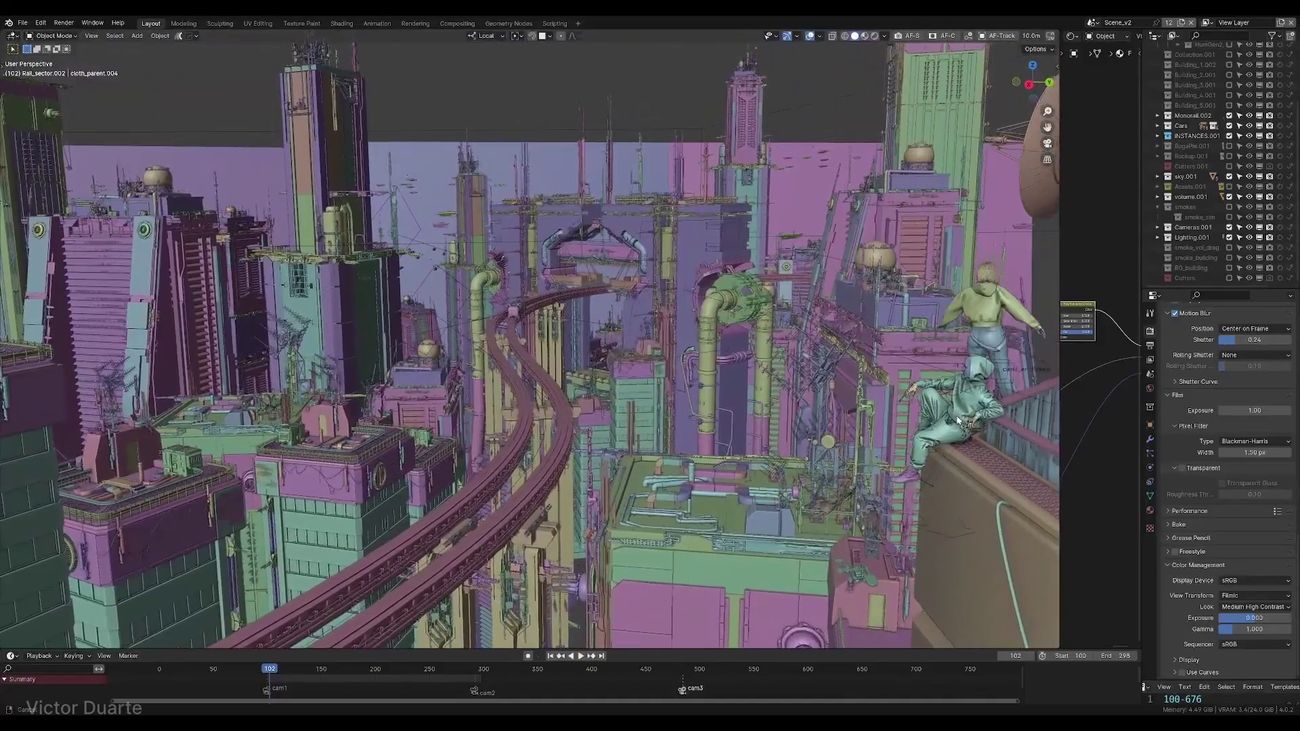Add a new workspace with the plus icon

click(577, 23)
